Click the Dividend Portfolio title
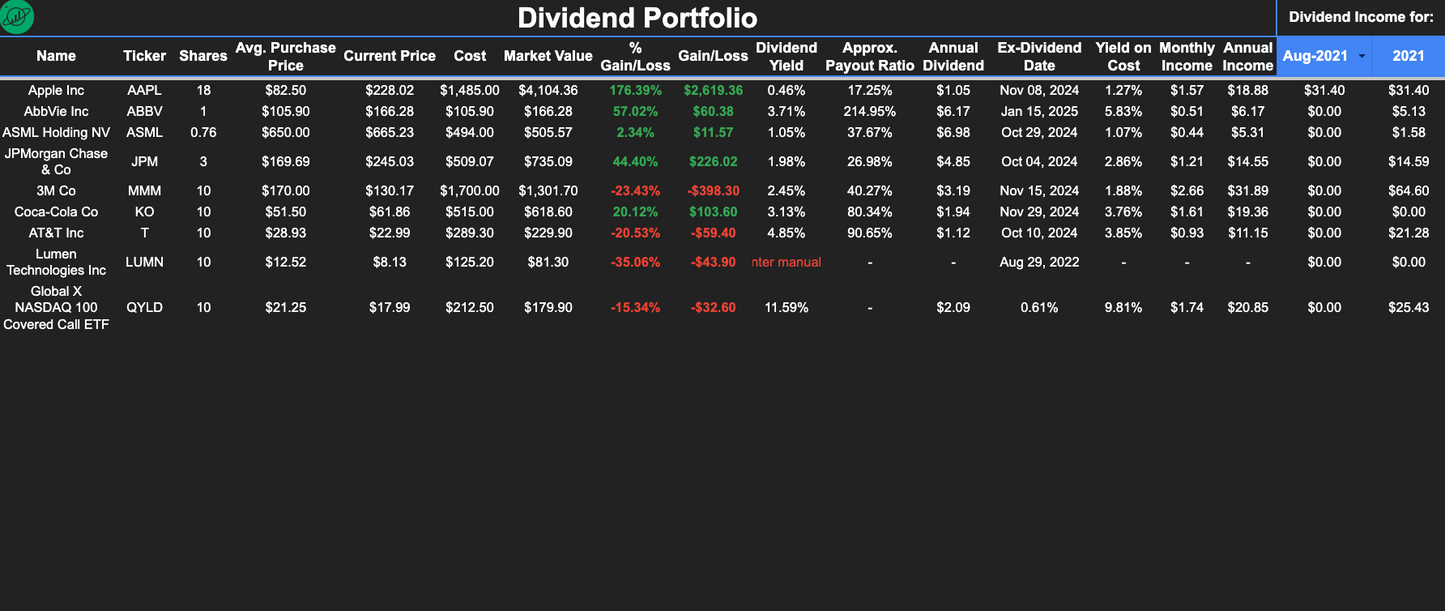 637,17
